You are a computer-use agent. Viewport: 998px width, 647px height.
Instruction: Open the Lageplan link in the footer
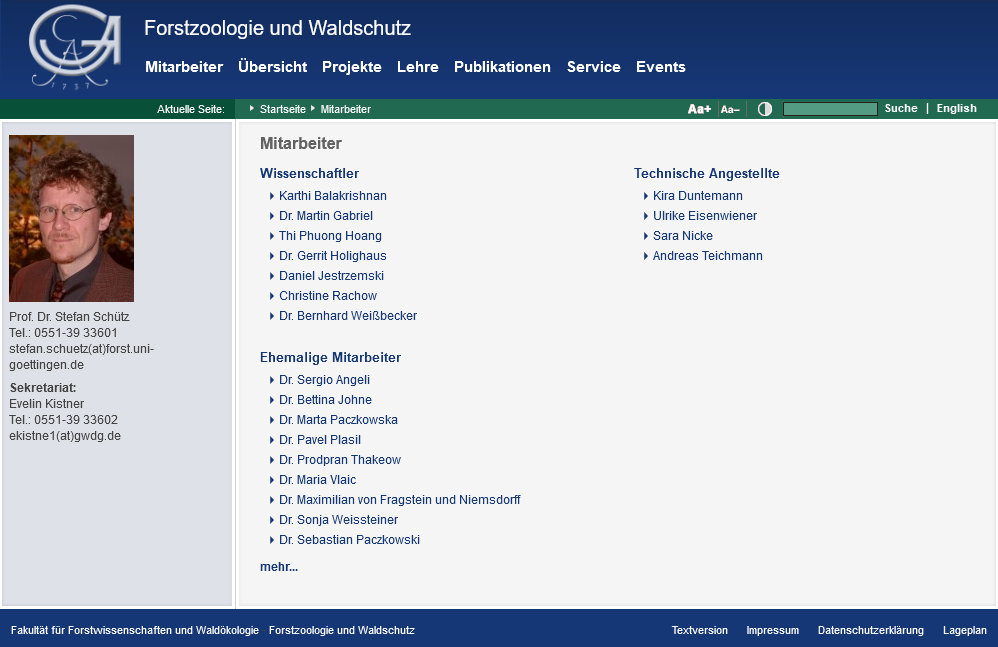coord(964,630)
